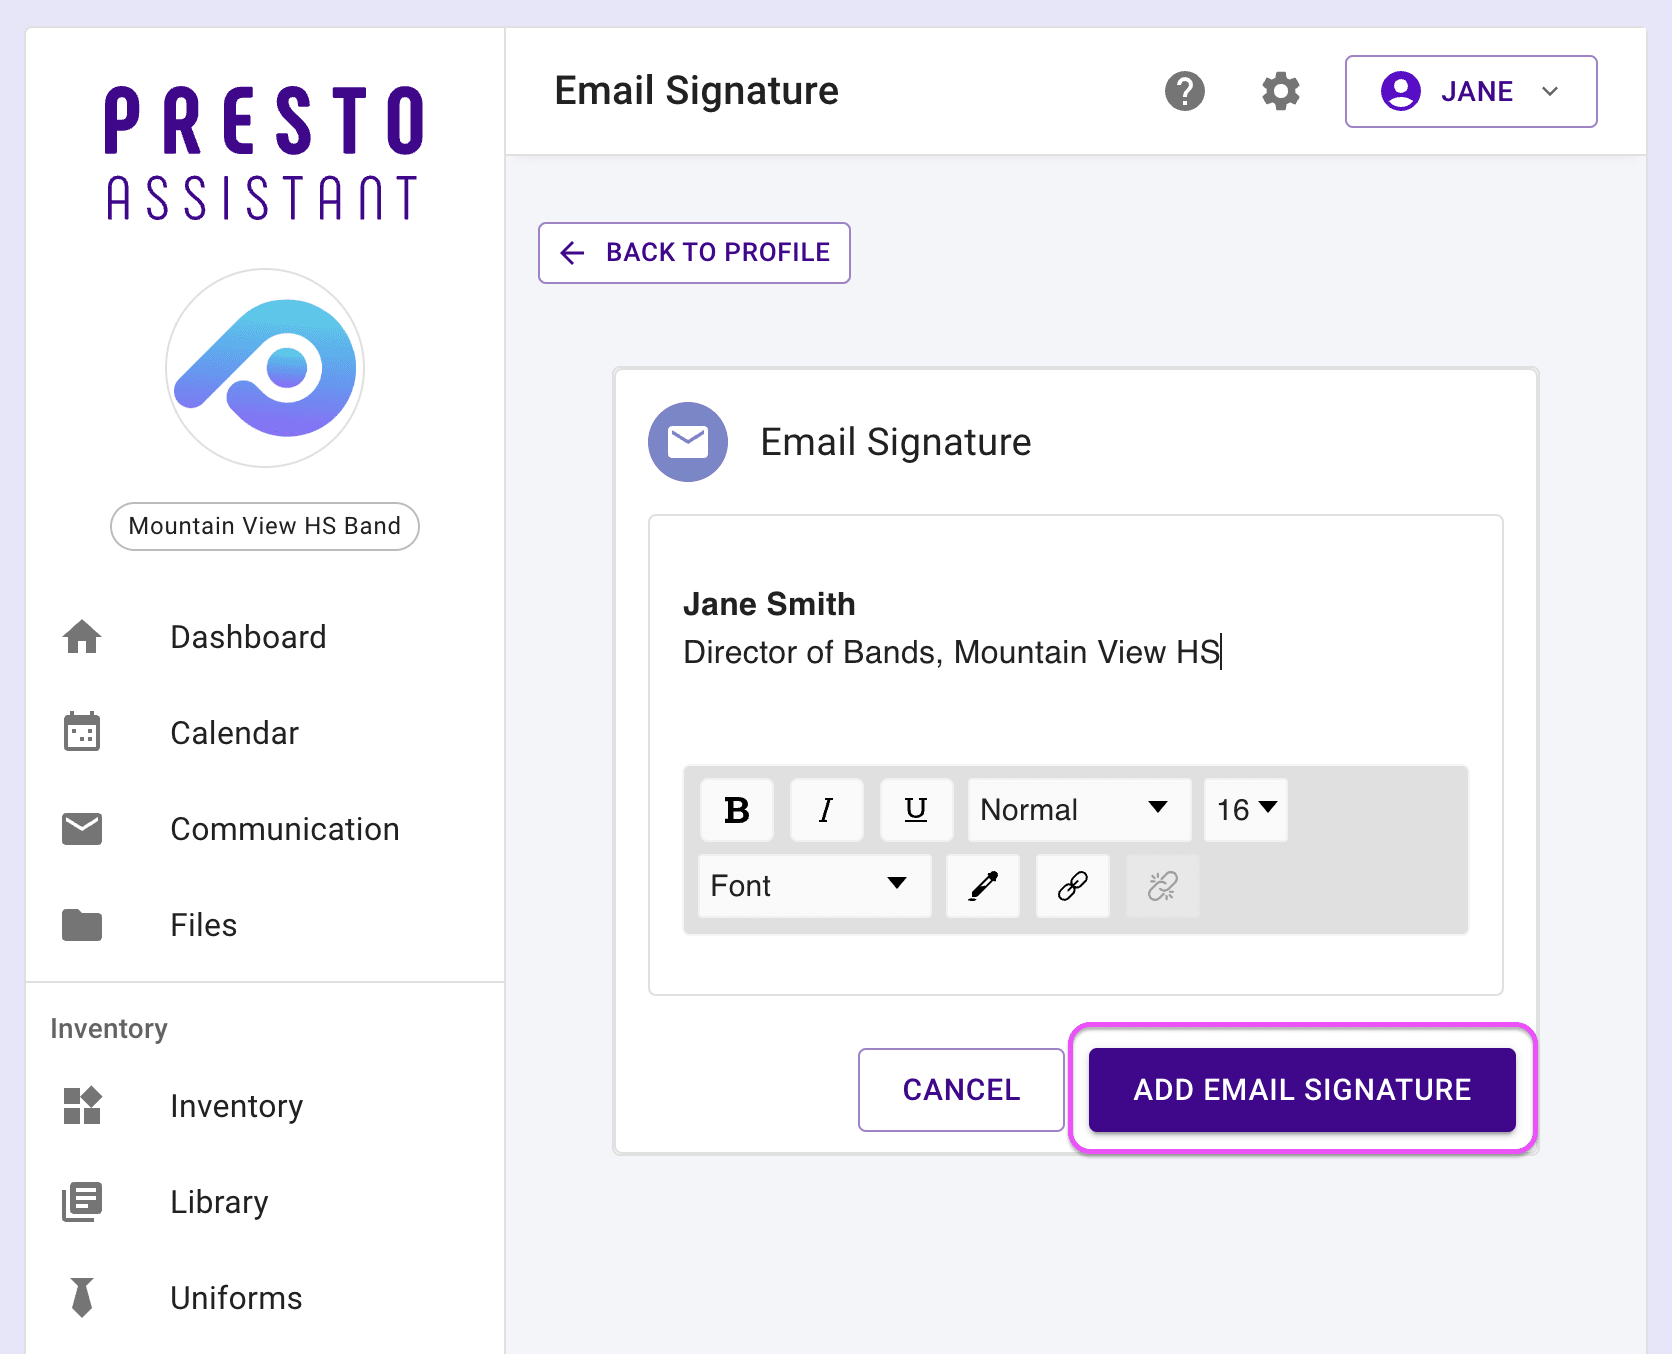
Task: Click the Communication envelope icon in sidebar
Action: [81, 828]
